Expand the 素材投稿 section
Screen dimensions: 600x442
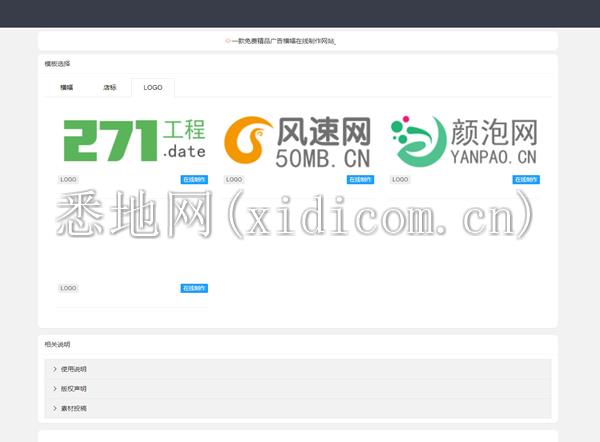tap(298, 408)
